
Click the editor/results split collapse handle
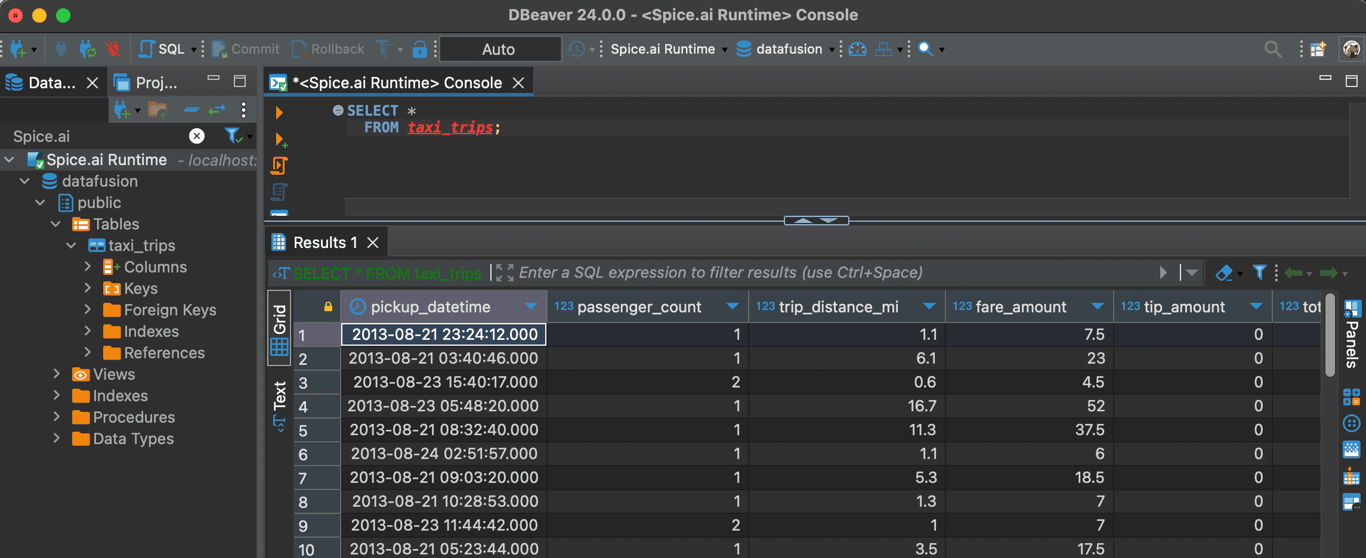[817, 220]
